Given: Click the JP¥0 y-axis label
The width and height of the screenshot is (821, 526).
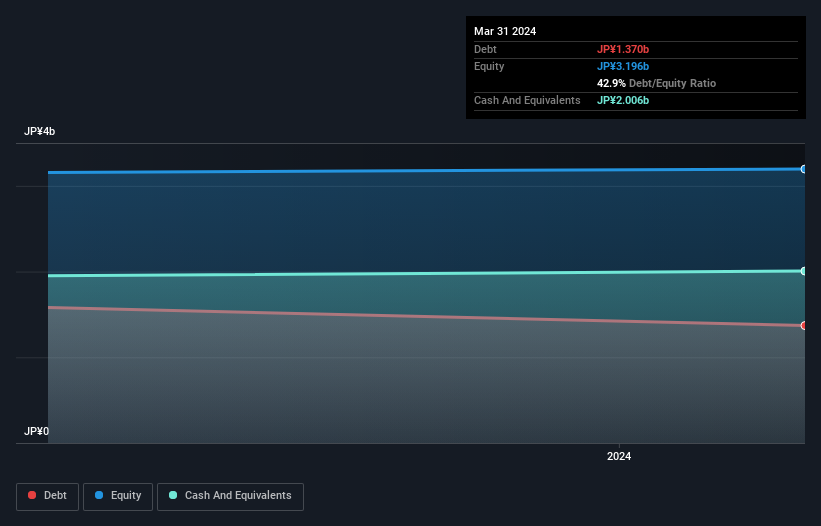Looking at the screenshot, I should coord(36,431).
